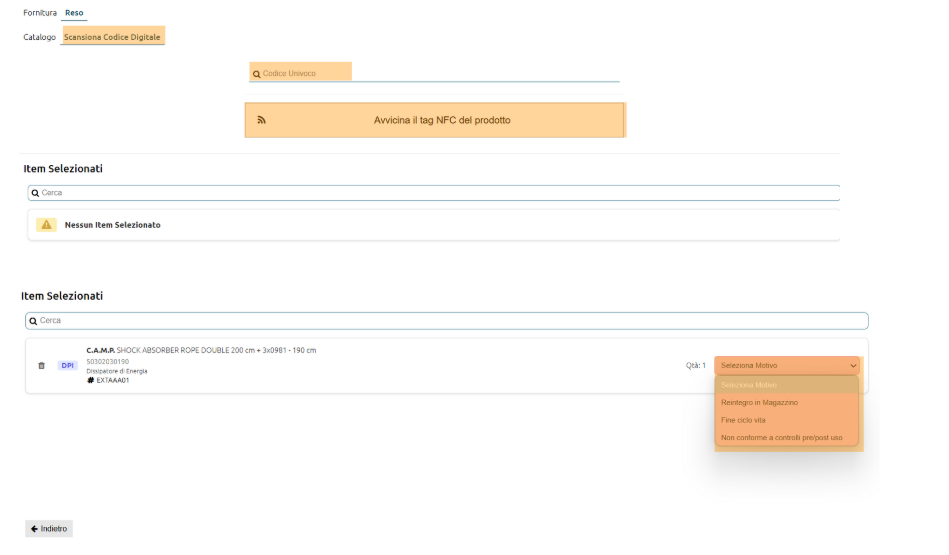Click the Codice Univoco search field
The width and height of the screenshot is (949, 555).
[434, 73]
